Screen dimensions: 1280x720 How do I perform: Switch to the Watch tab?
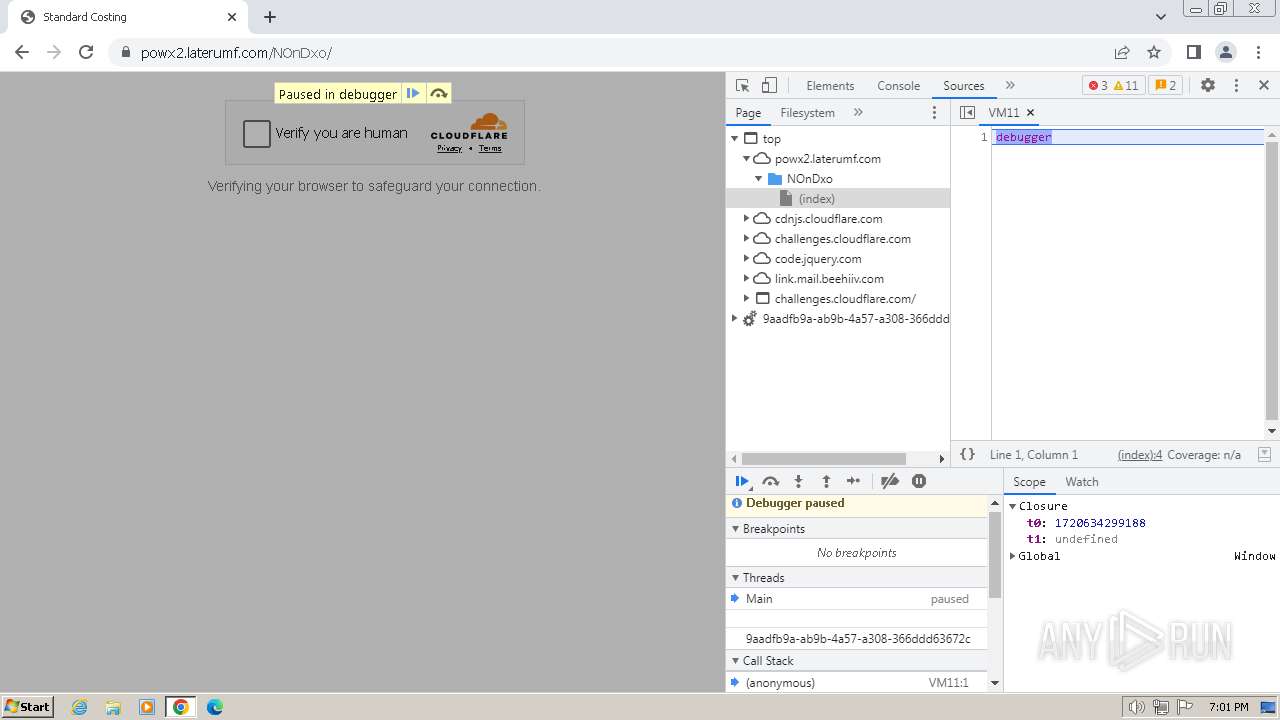(x=1082, y=482)
